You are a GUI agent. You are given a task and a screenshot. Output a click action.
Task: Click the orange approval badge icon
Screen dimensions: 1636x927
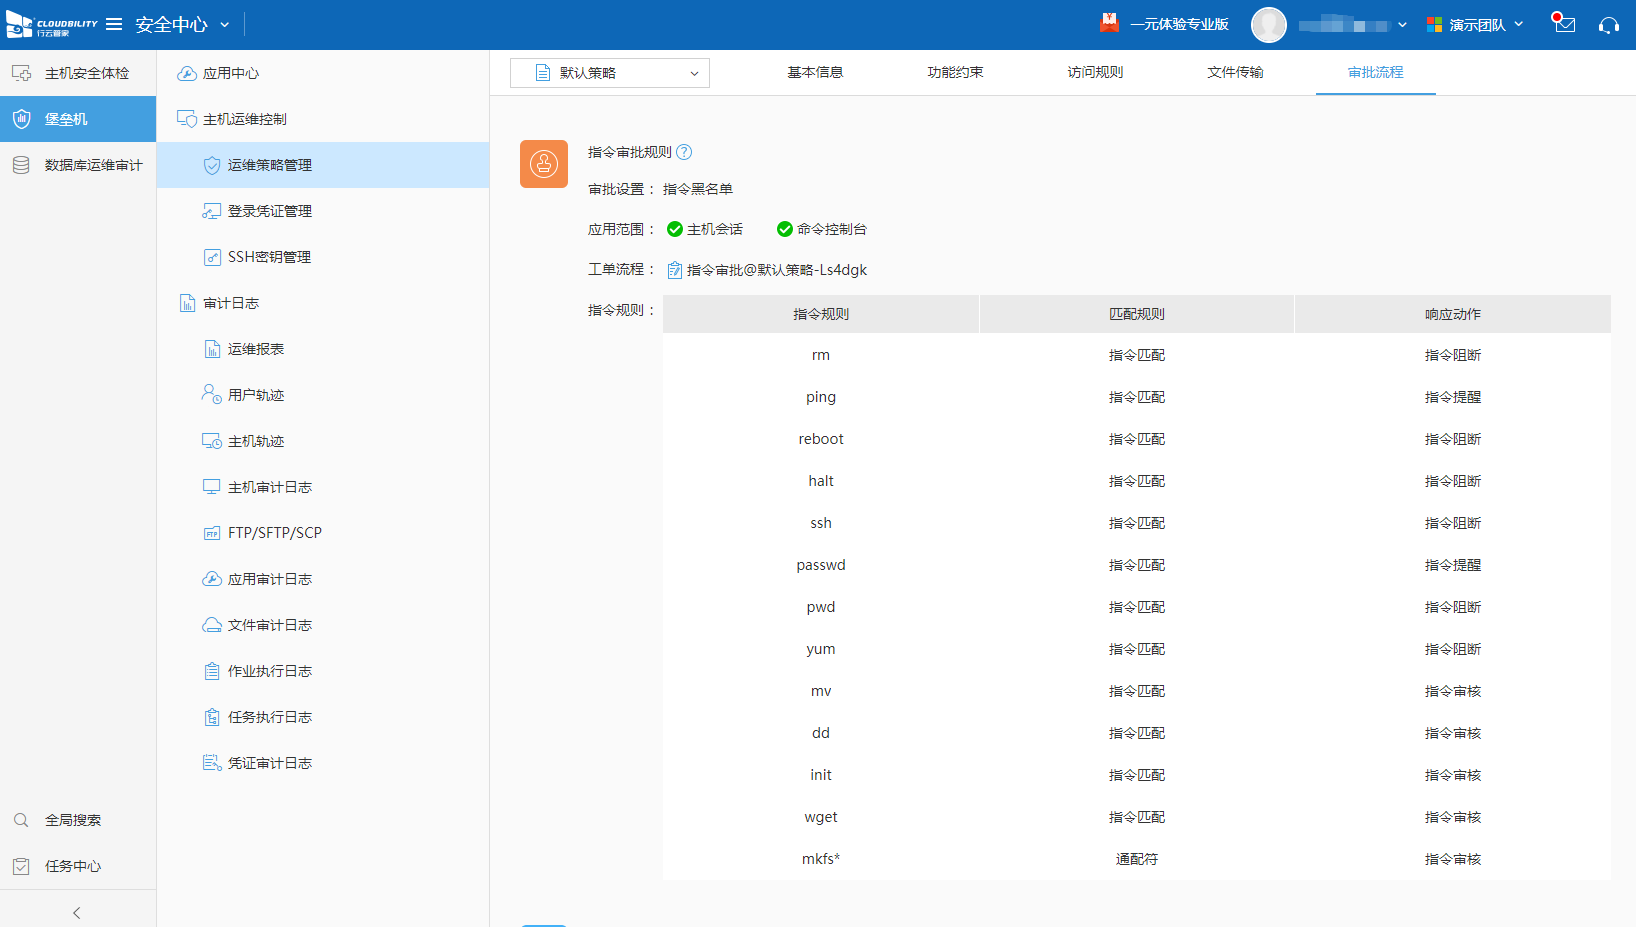coord(544,163)
